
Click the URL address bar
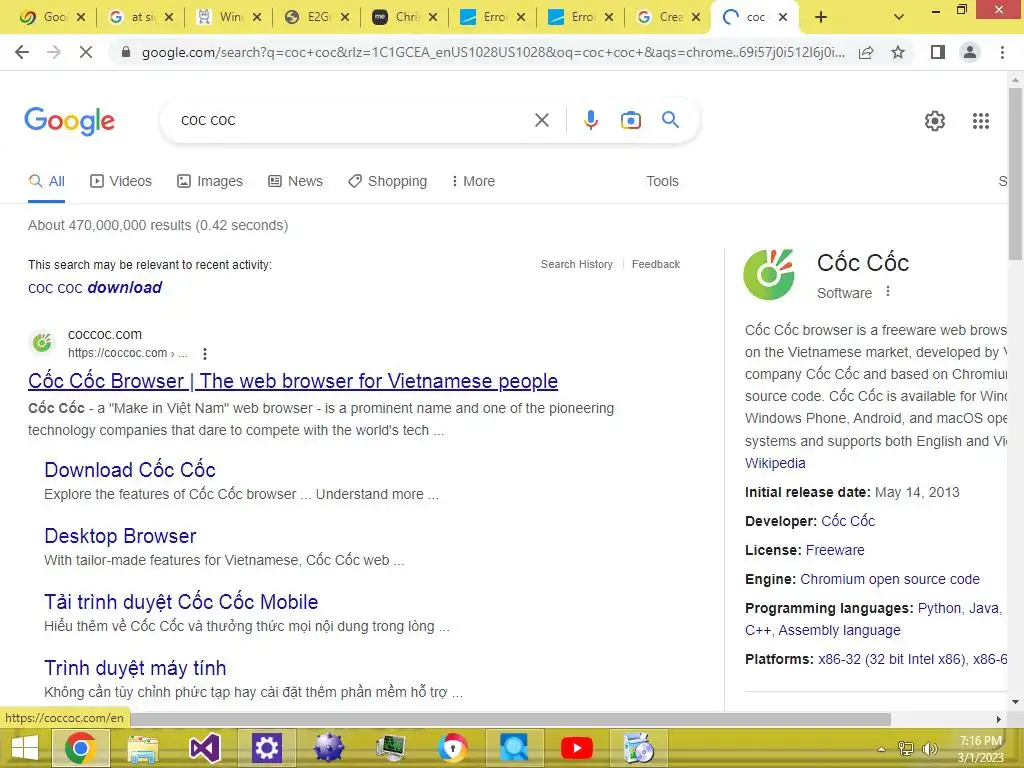point(493,52)
